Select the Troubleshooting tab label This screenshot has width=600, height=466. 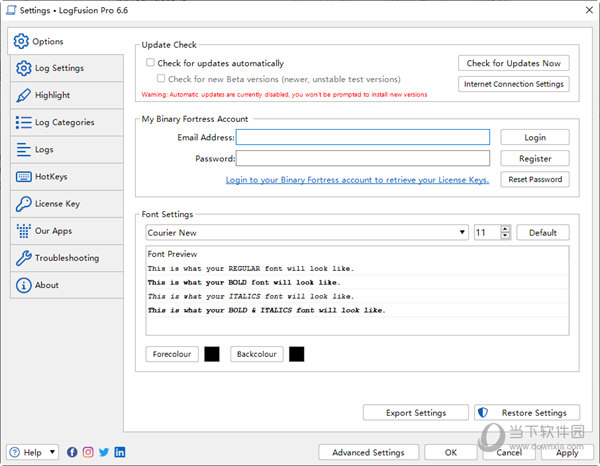(67, 258)
